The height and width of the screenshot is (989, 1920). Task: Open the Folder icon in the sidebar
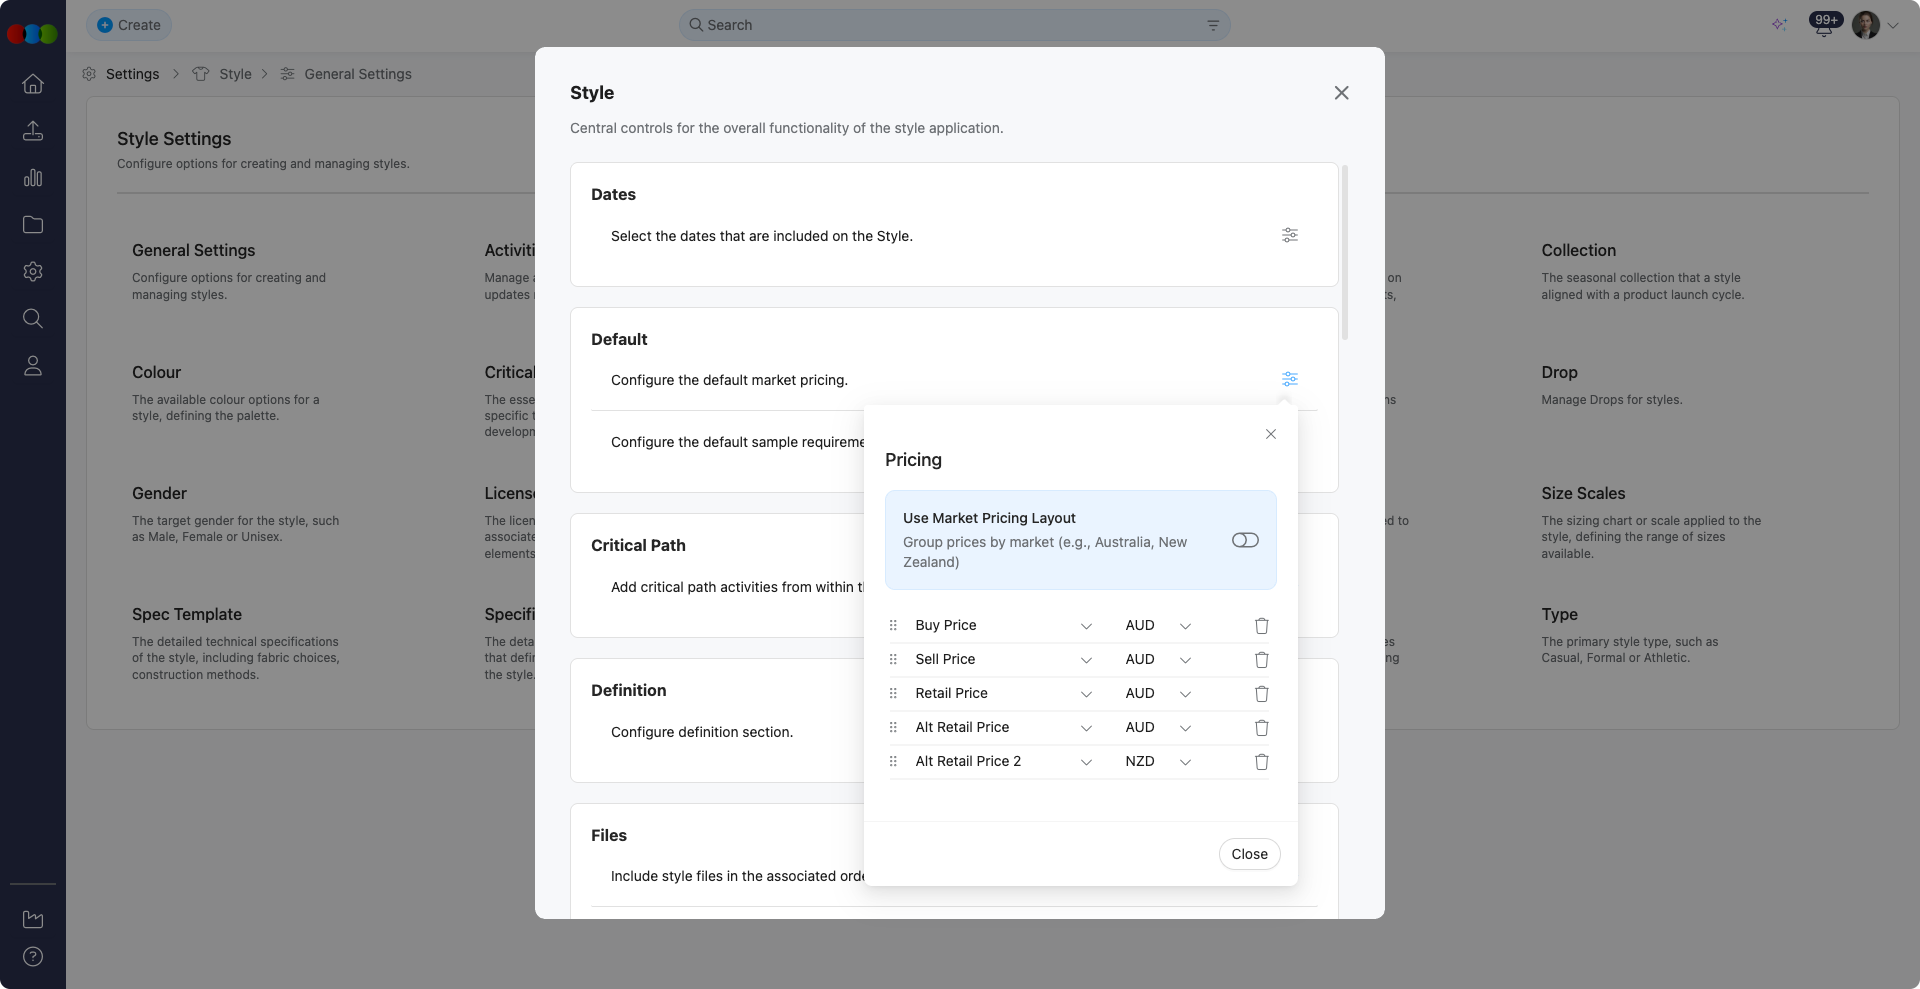[x=33, y=225]
